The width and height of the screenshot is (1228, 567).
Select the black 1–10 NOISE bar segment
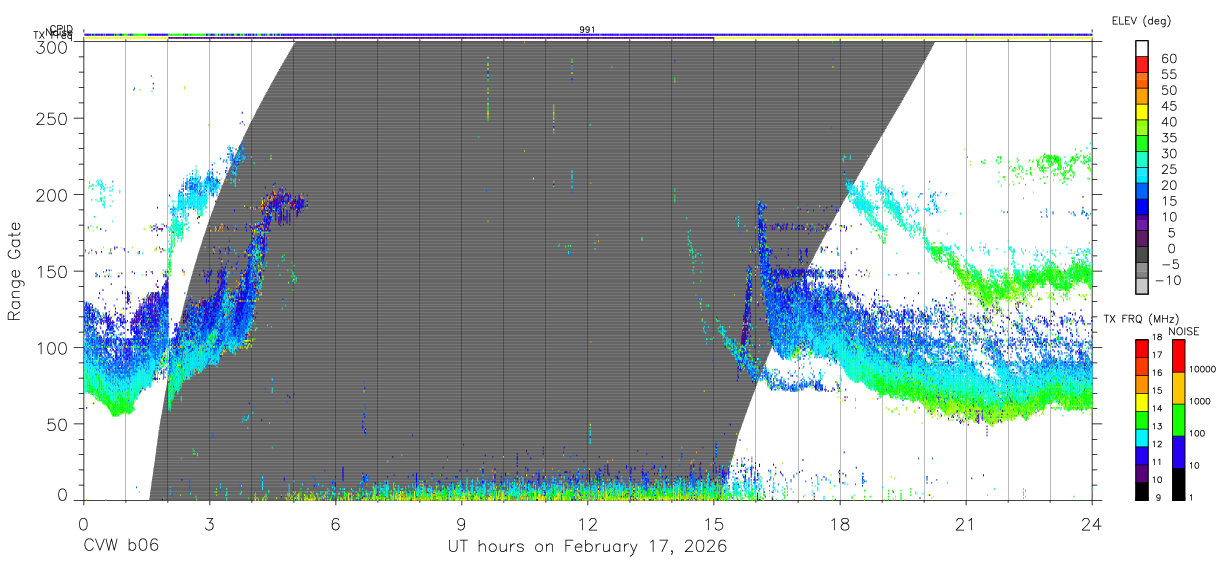point(1178,484)
